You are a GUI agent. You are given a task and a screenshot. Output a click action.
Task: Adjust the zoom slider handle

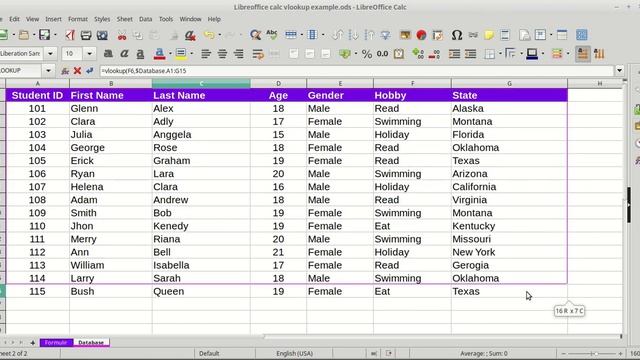(x=596, y=353)
